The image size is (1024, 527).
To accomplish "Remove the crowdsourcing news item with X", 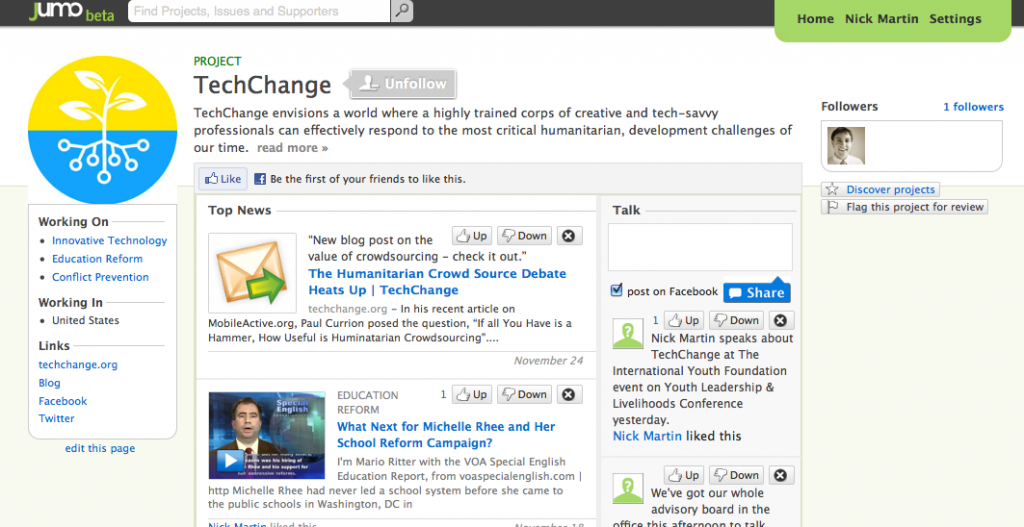I will click(569, 236).
